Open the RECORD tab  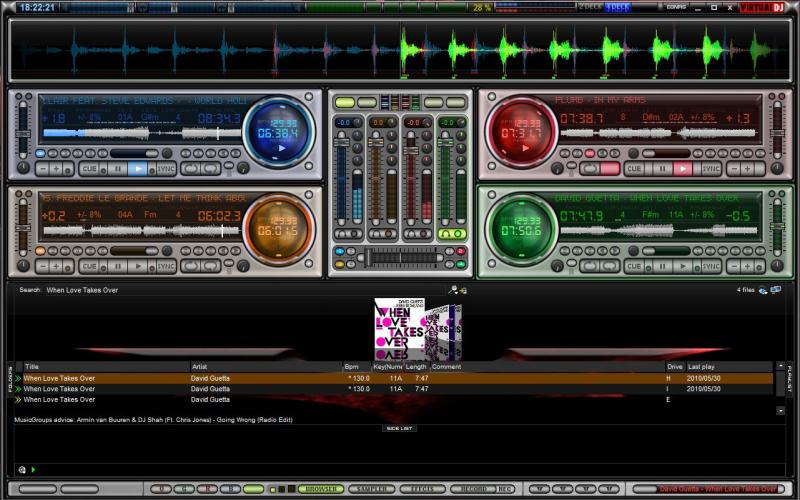click(x=472, y=489)
